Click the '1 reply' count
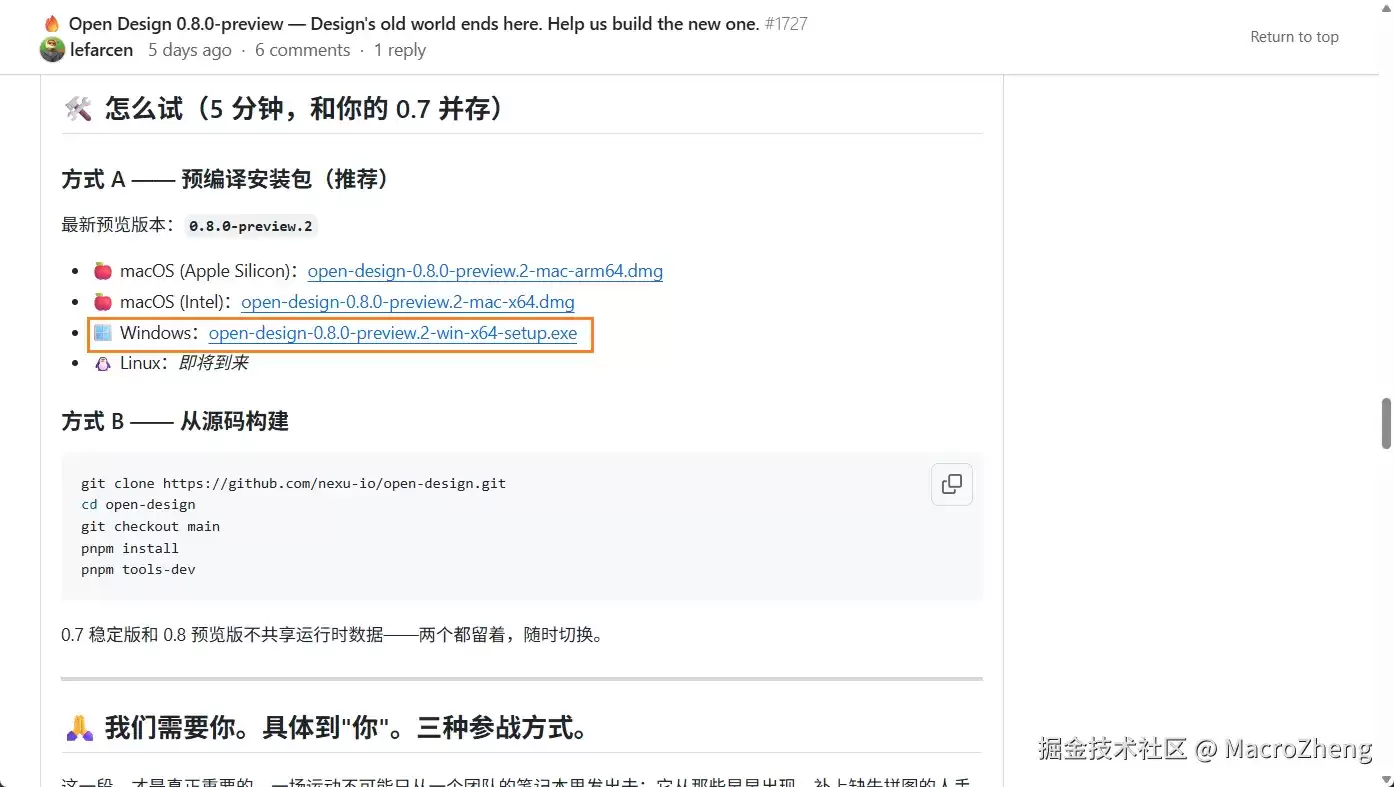The height and width of the screenshot is (787, 1394). [x=400, y=50]
